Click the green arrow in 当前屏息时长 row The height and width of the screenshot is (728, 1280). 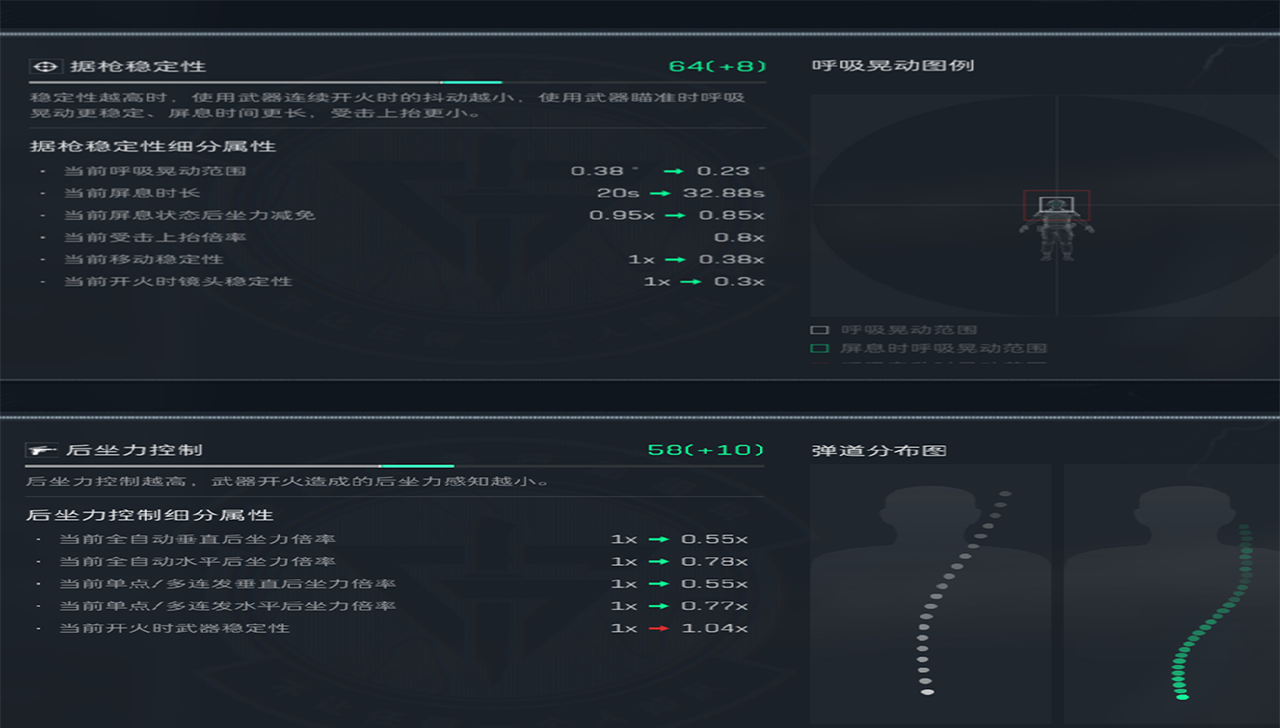(659, 193)
